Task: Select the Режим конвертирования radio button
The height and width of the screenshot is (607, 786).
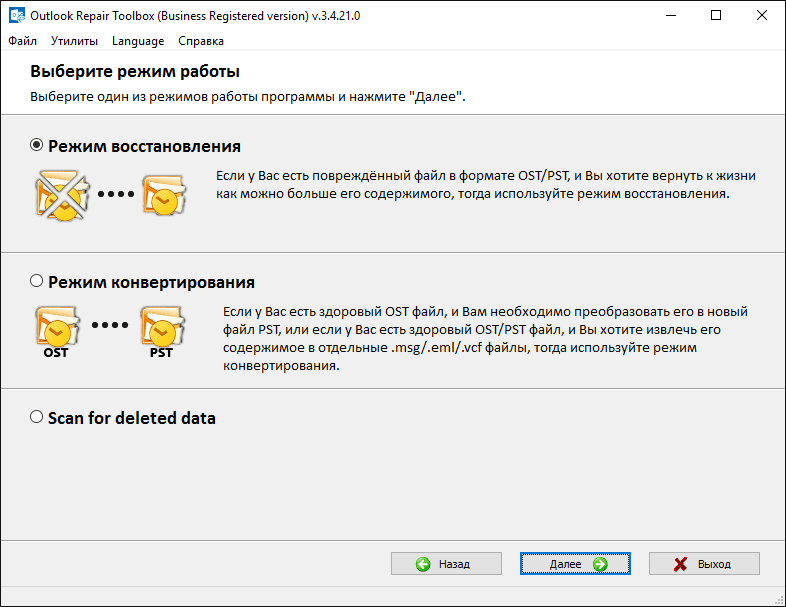Action: pos(37,282)
